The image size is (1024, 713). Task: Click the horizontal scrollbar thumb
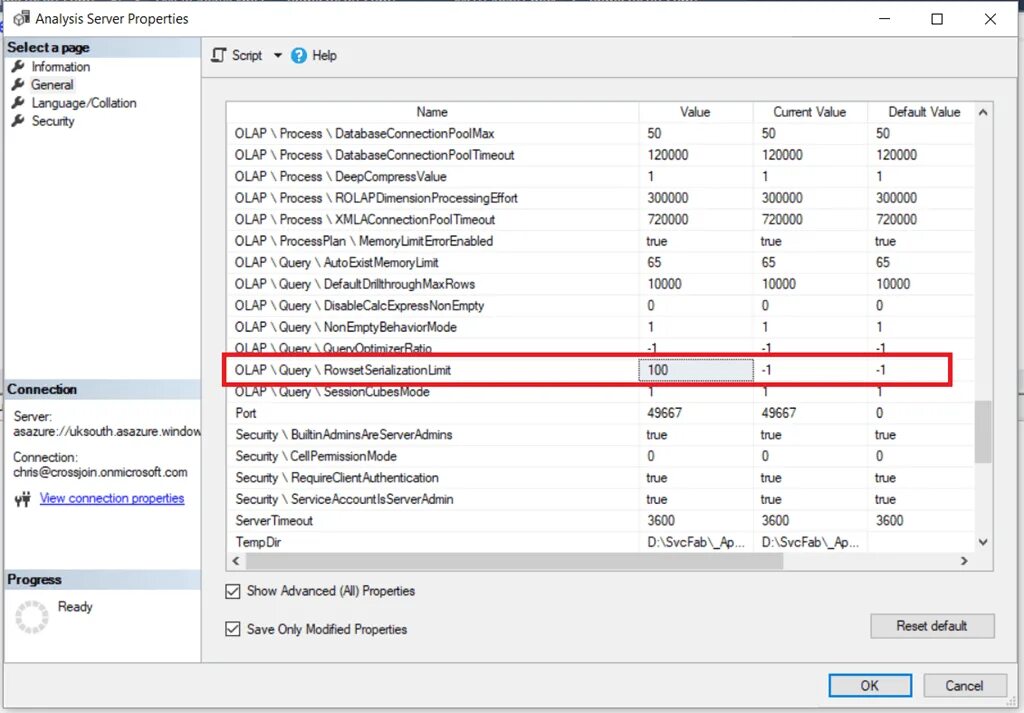(514, 561)
